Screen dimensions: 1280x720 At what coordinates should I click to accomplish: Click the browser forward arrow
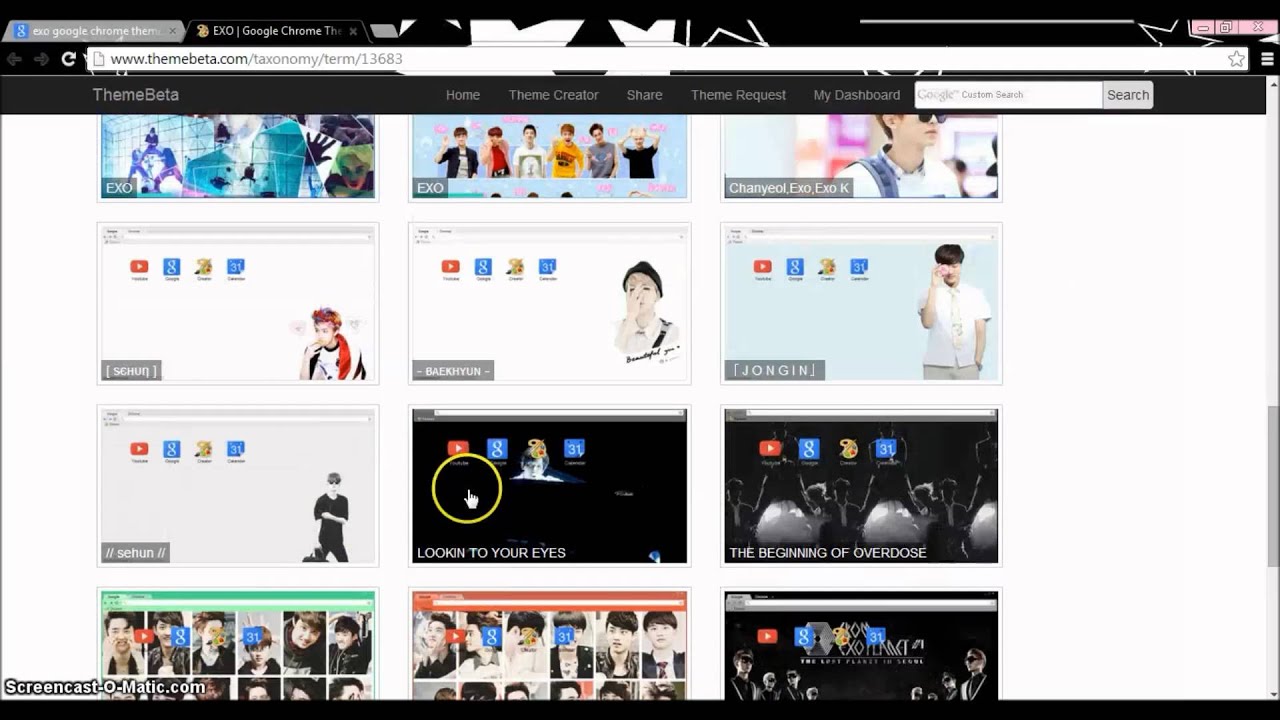click(41, 59)
